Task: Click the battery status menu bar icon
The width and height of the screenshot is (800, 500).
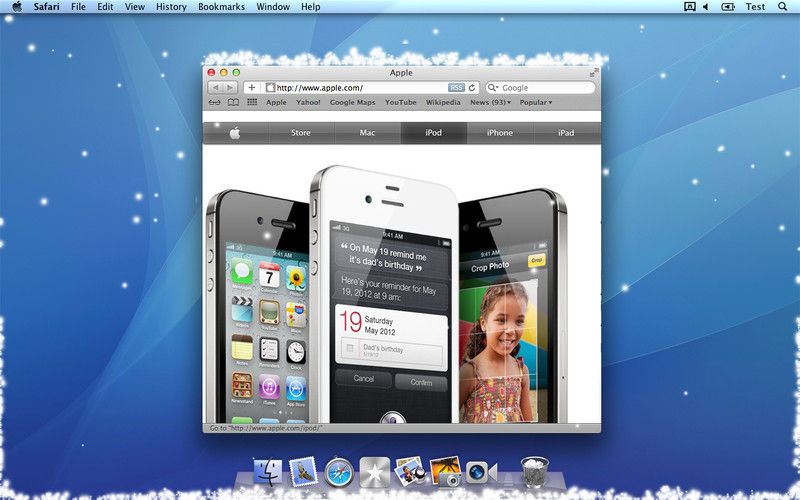Action: click(x=728, y=7)
